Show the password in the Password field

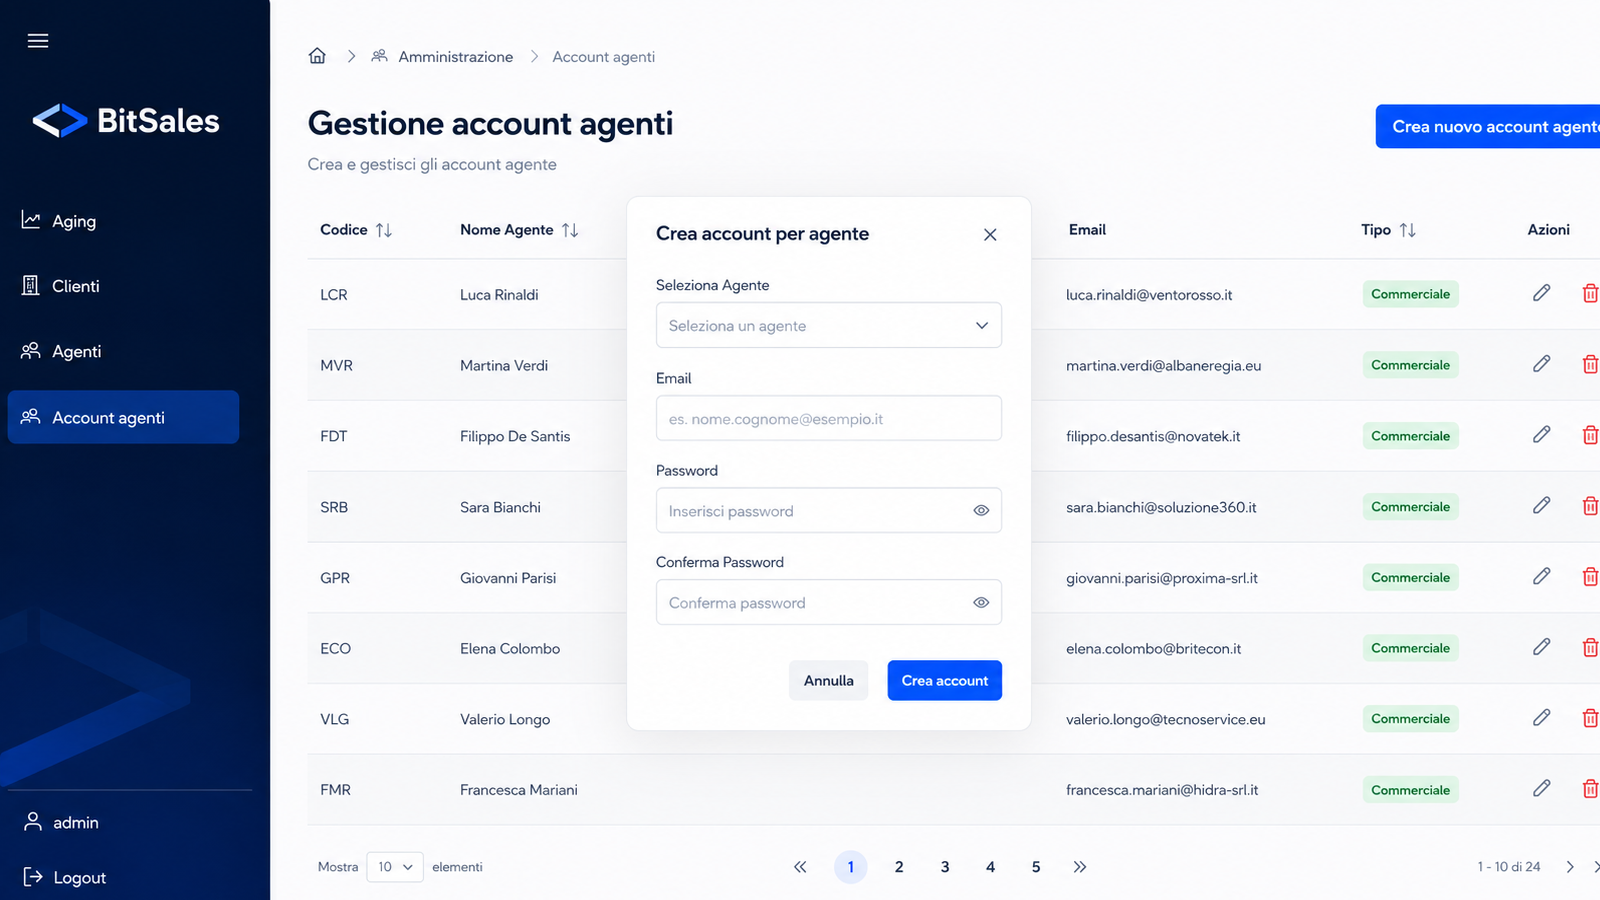981,511
